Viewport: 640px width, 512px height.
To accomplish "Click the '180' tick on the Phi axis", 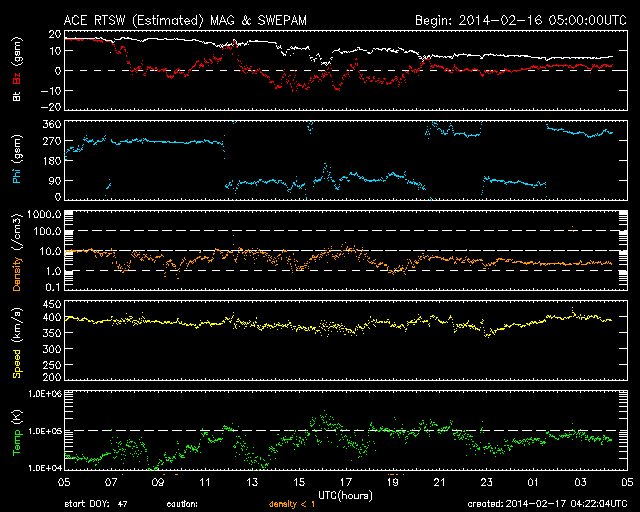I will [52, 160].
